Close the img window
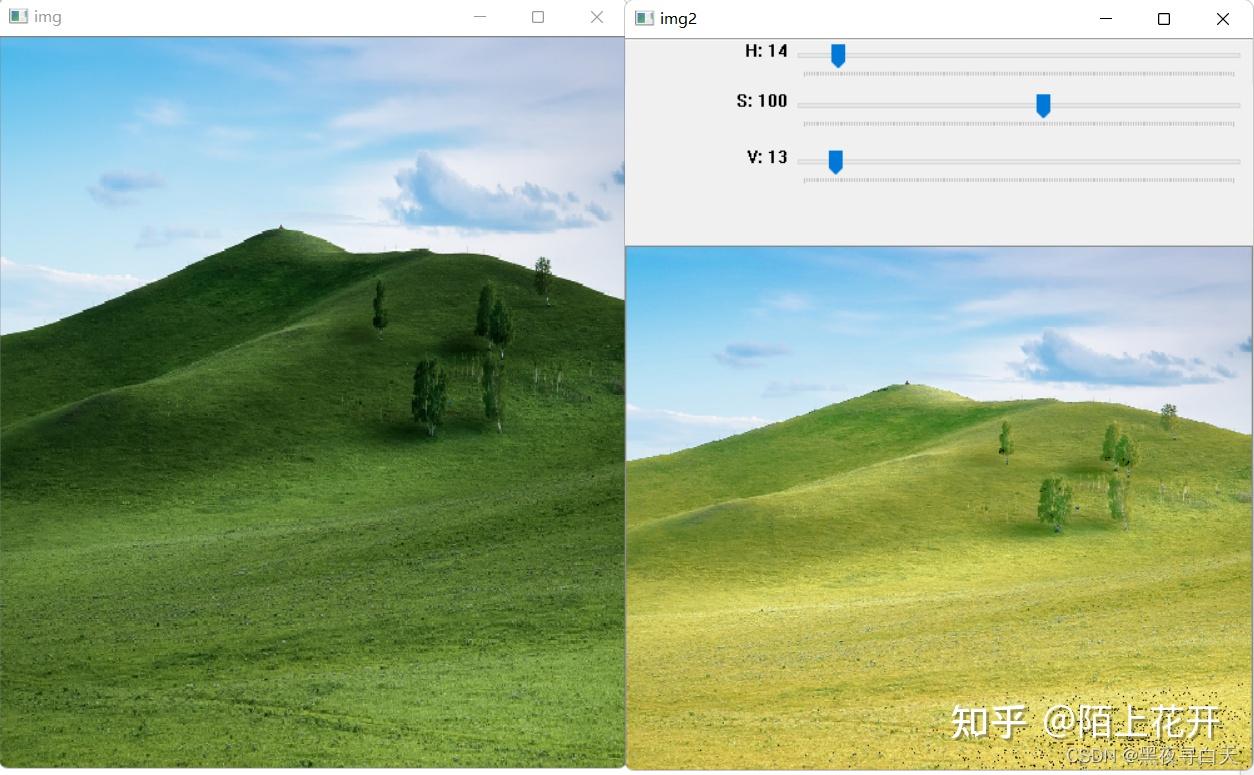 pos(596,16)
